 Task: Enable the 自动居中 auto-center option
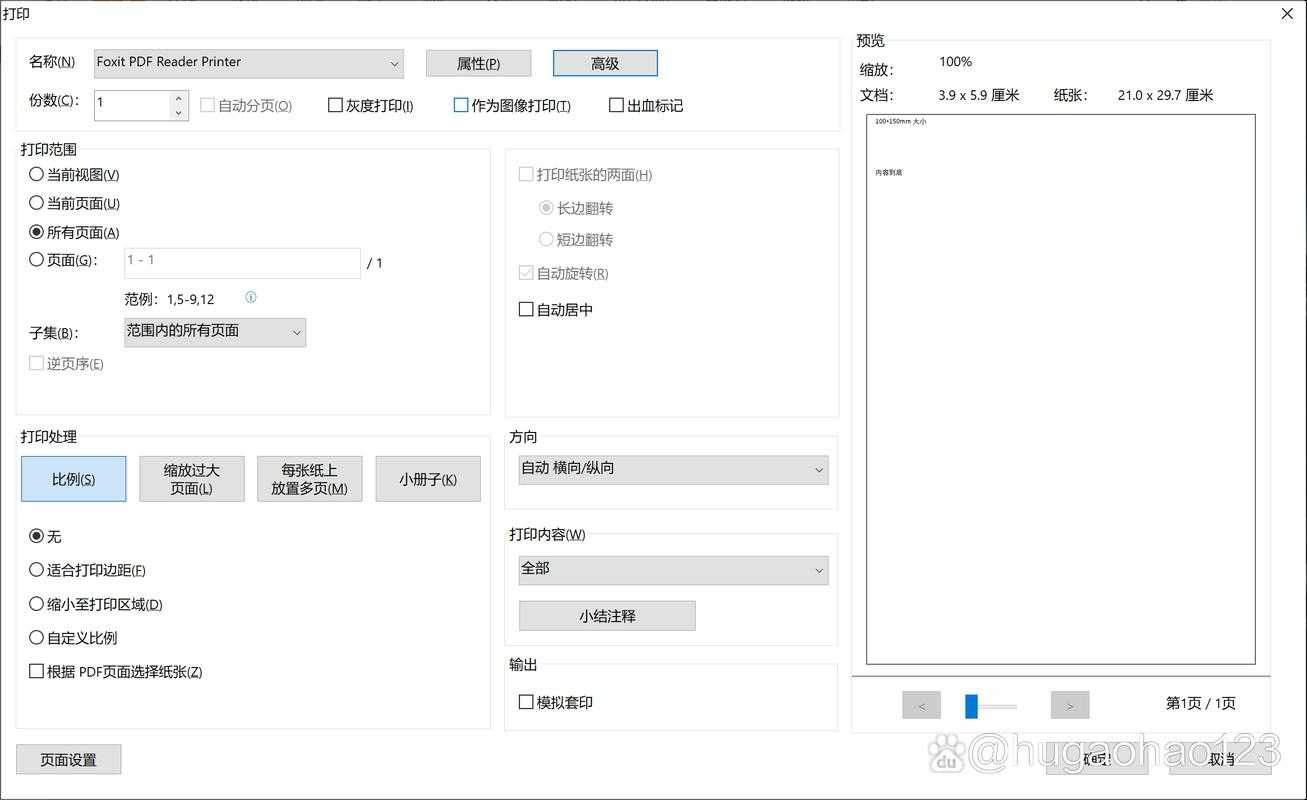tap(526, 309)
